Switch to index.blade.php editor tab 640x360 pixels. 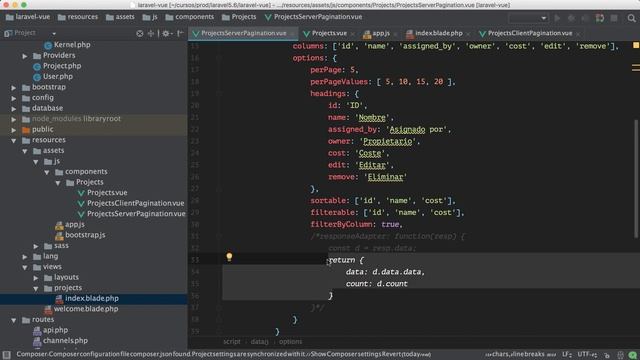pos(438,33)
